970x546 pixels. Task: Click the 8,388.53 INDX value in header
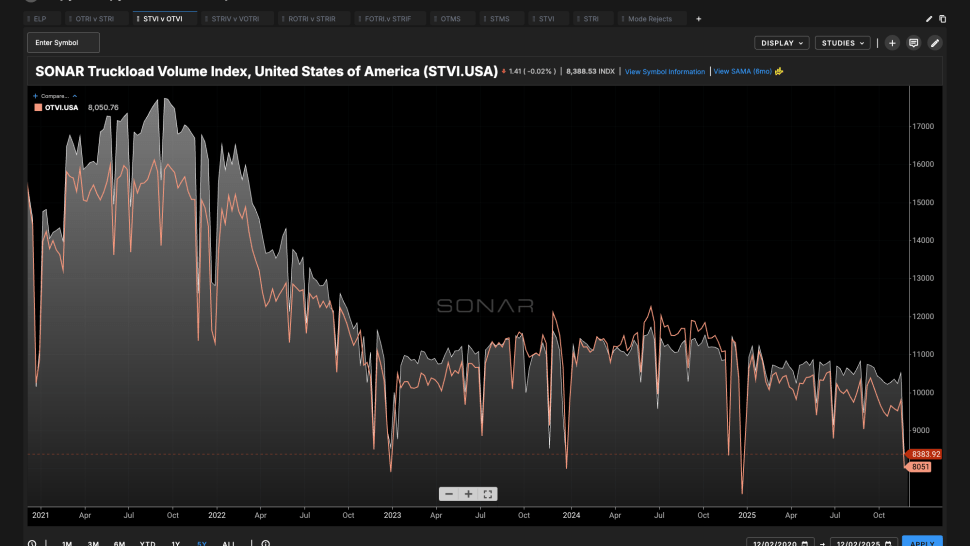(590, 72)
